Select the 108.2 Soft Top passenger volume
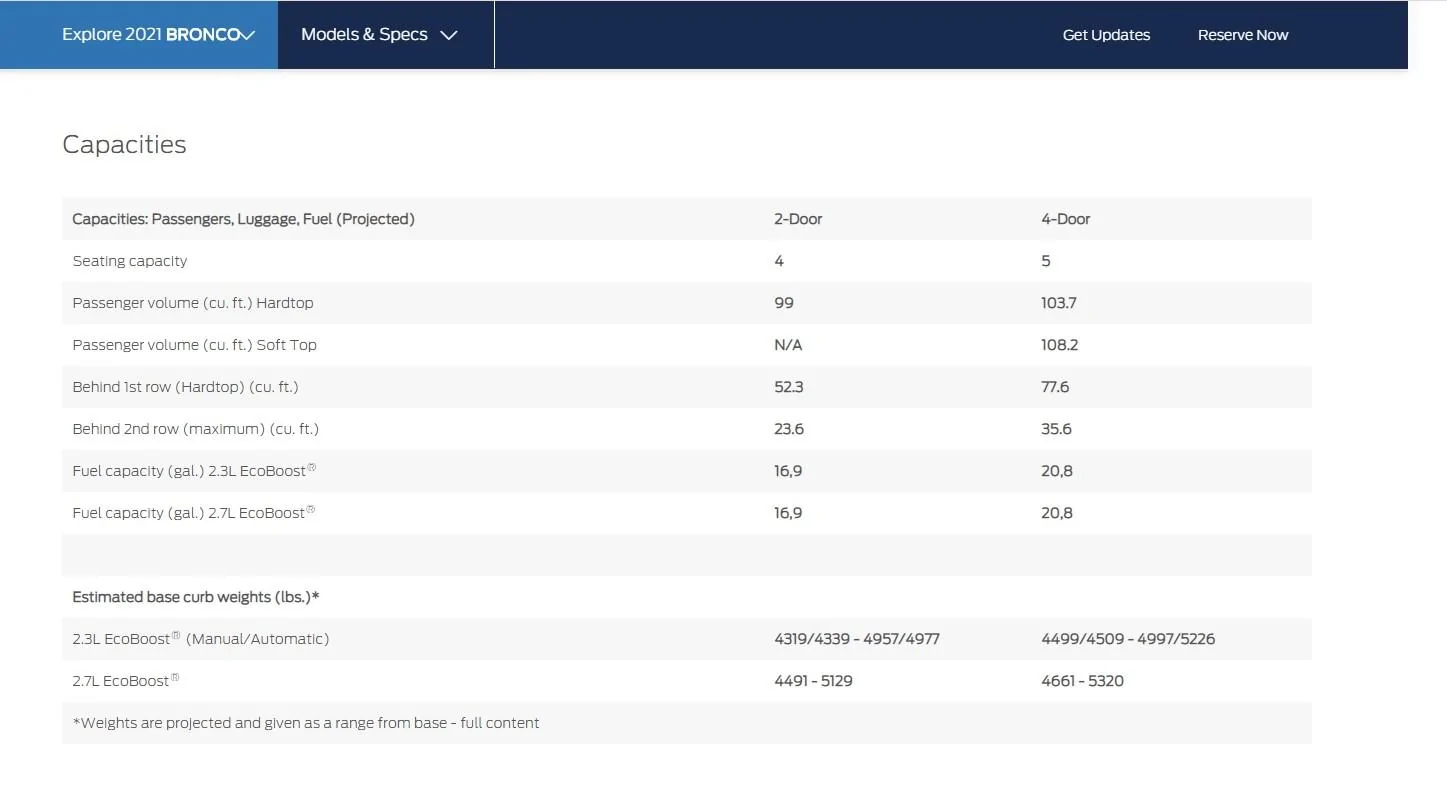Viewport: 1447px width, 812px height. pos(1059,345)
